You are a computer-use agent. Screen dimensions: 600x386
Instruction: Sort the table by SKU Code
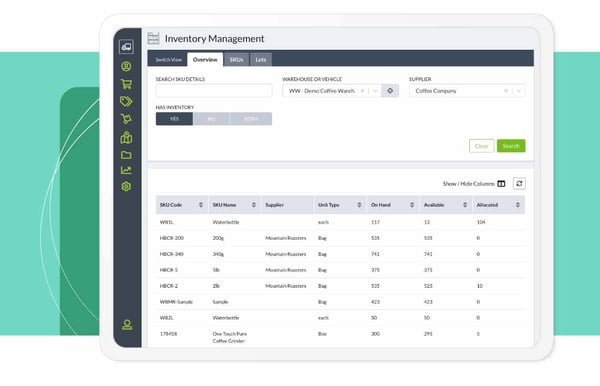[182, 205]
